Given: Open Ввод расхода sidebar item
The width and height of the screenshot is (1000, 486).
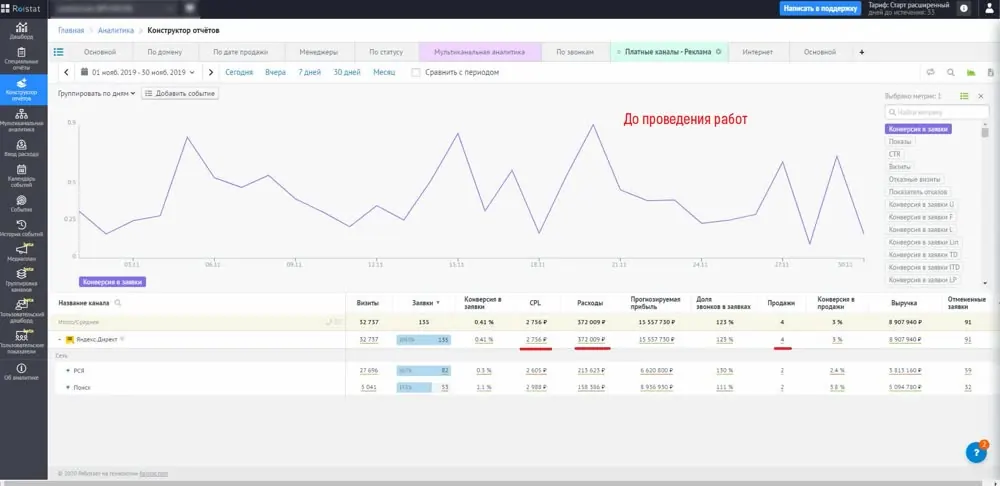Looking at the screenshot, I should tap(22, 149).
